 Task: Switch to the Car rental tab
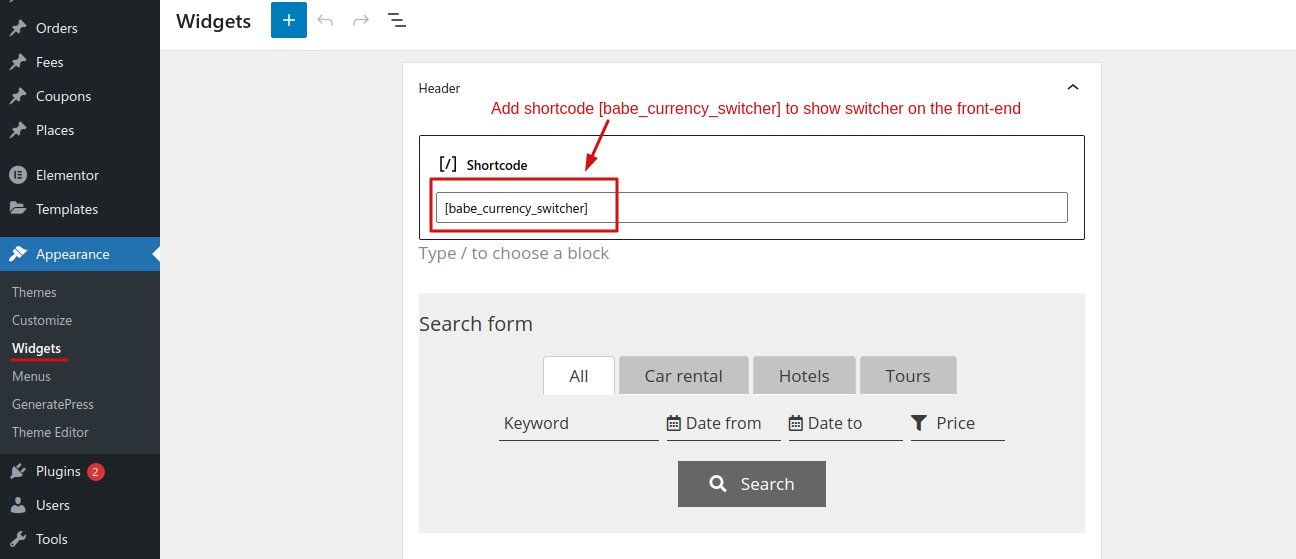click(684, 376)
